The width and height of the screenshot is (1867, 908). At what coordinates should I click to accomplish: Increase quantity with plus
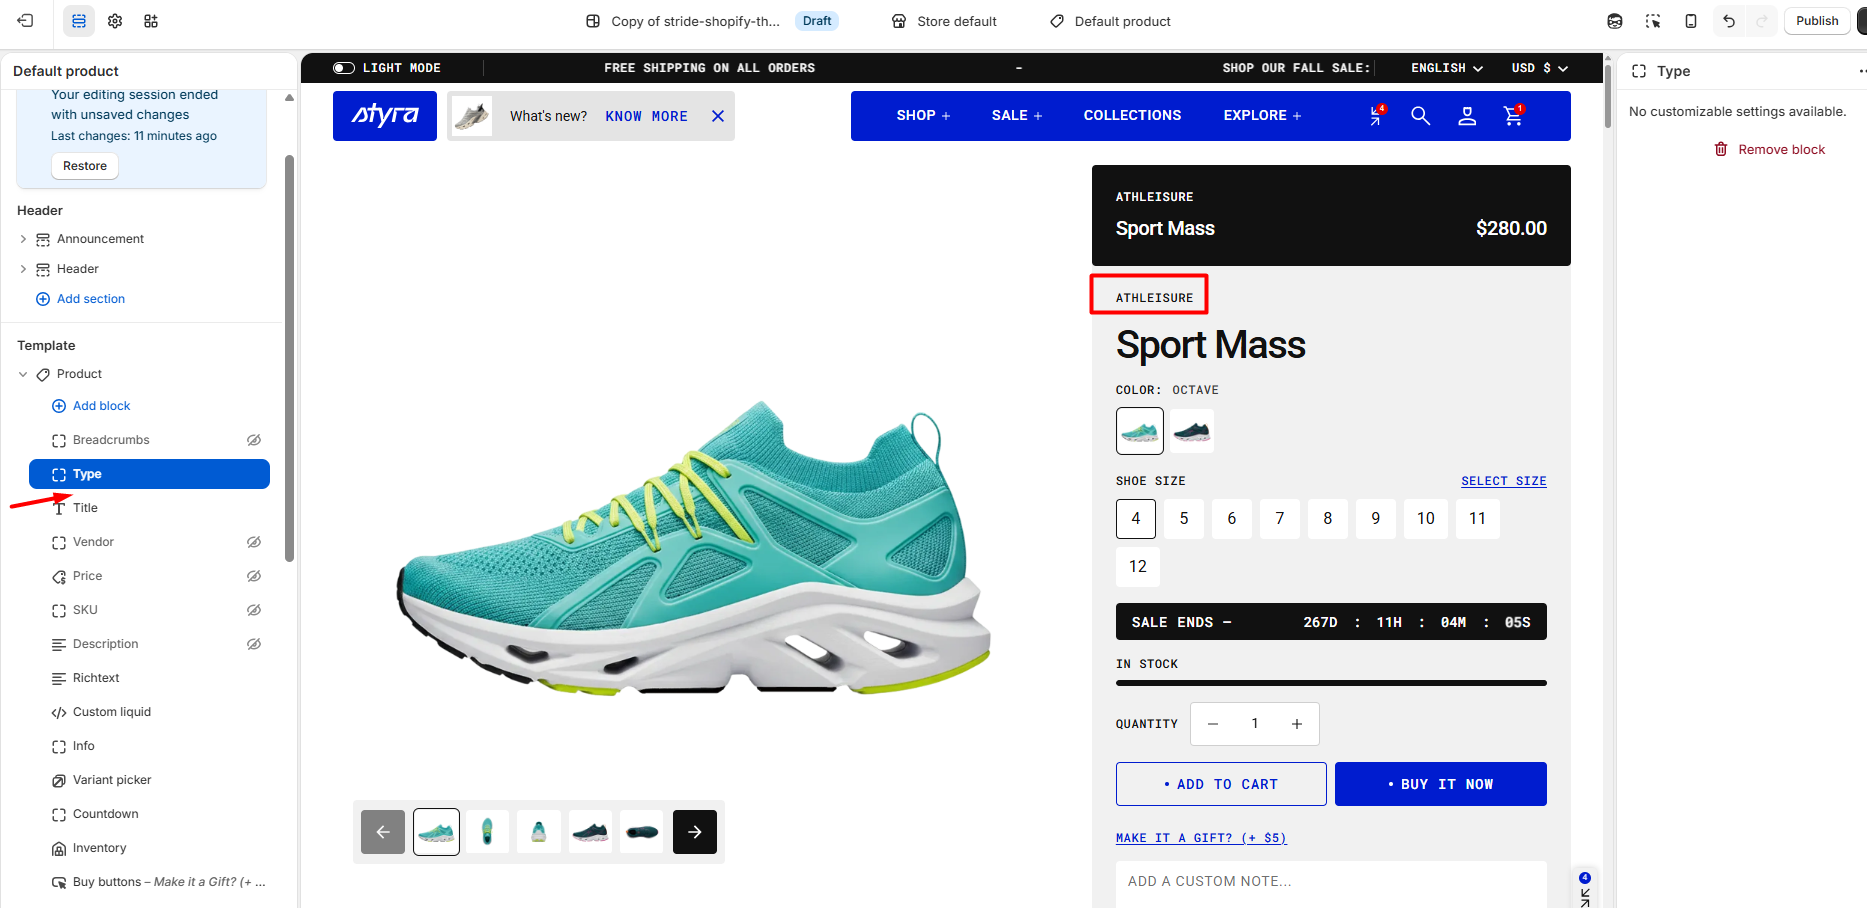click(x=1297, y=724)
